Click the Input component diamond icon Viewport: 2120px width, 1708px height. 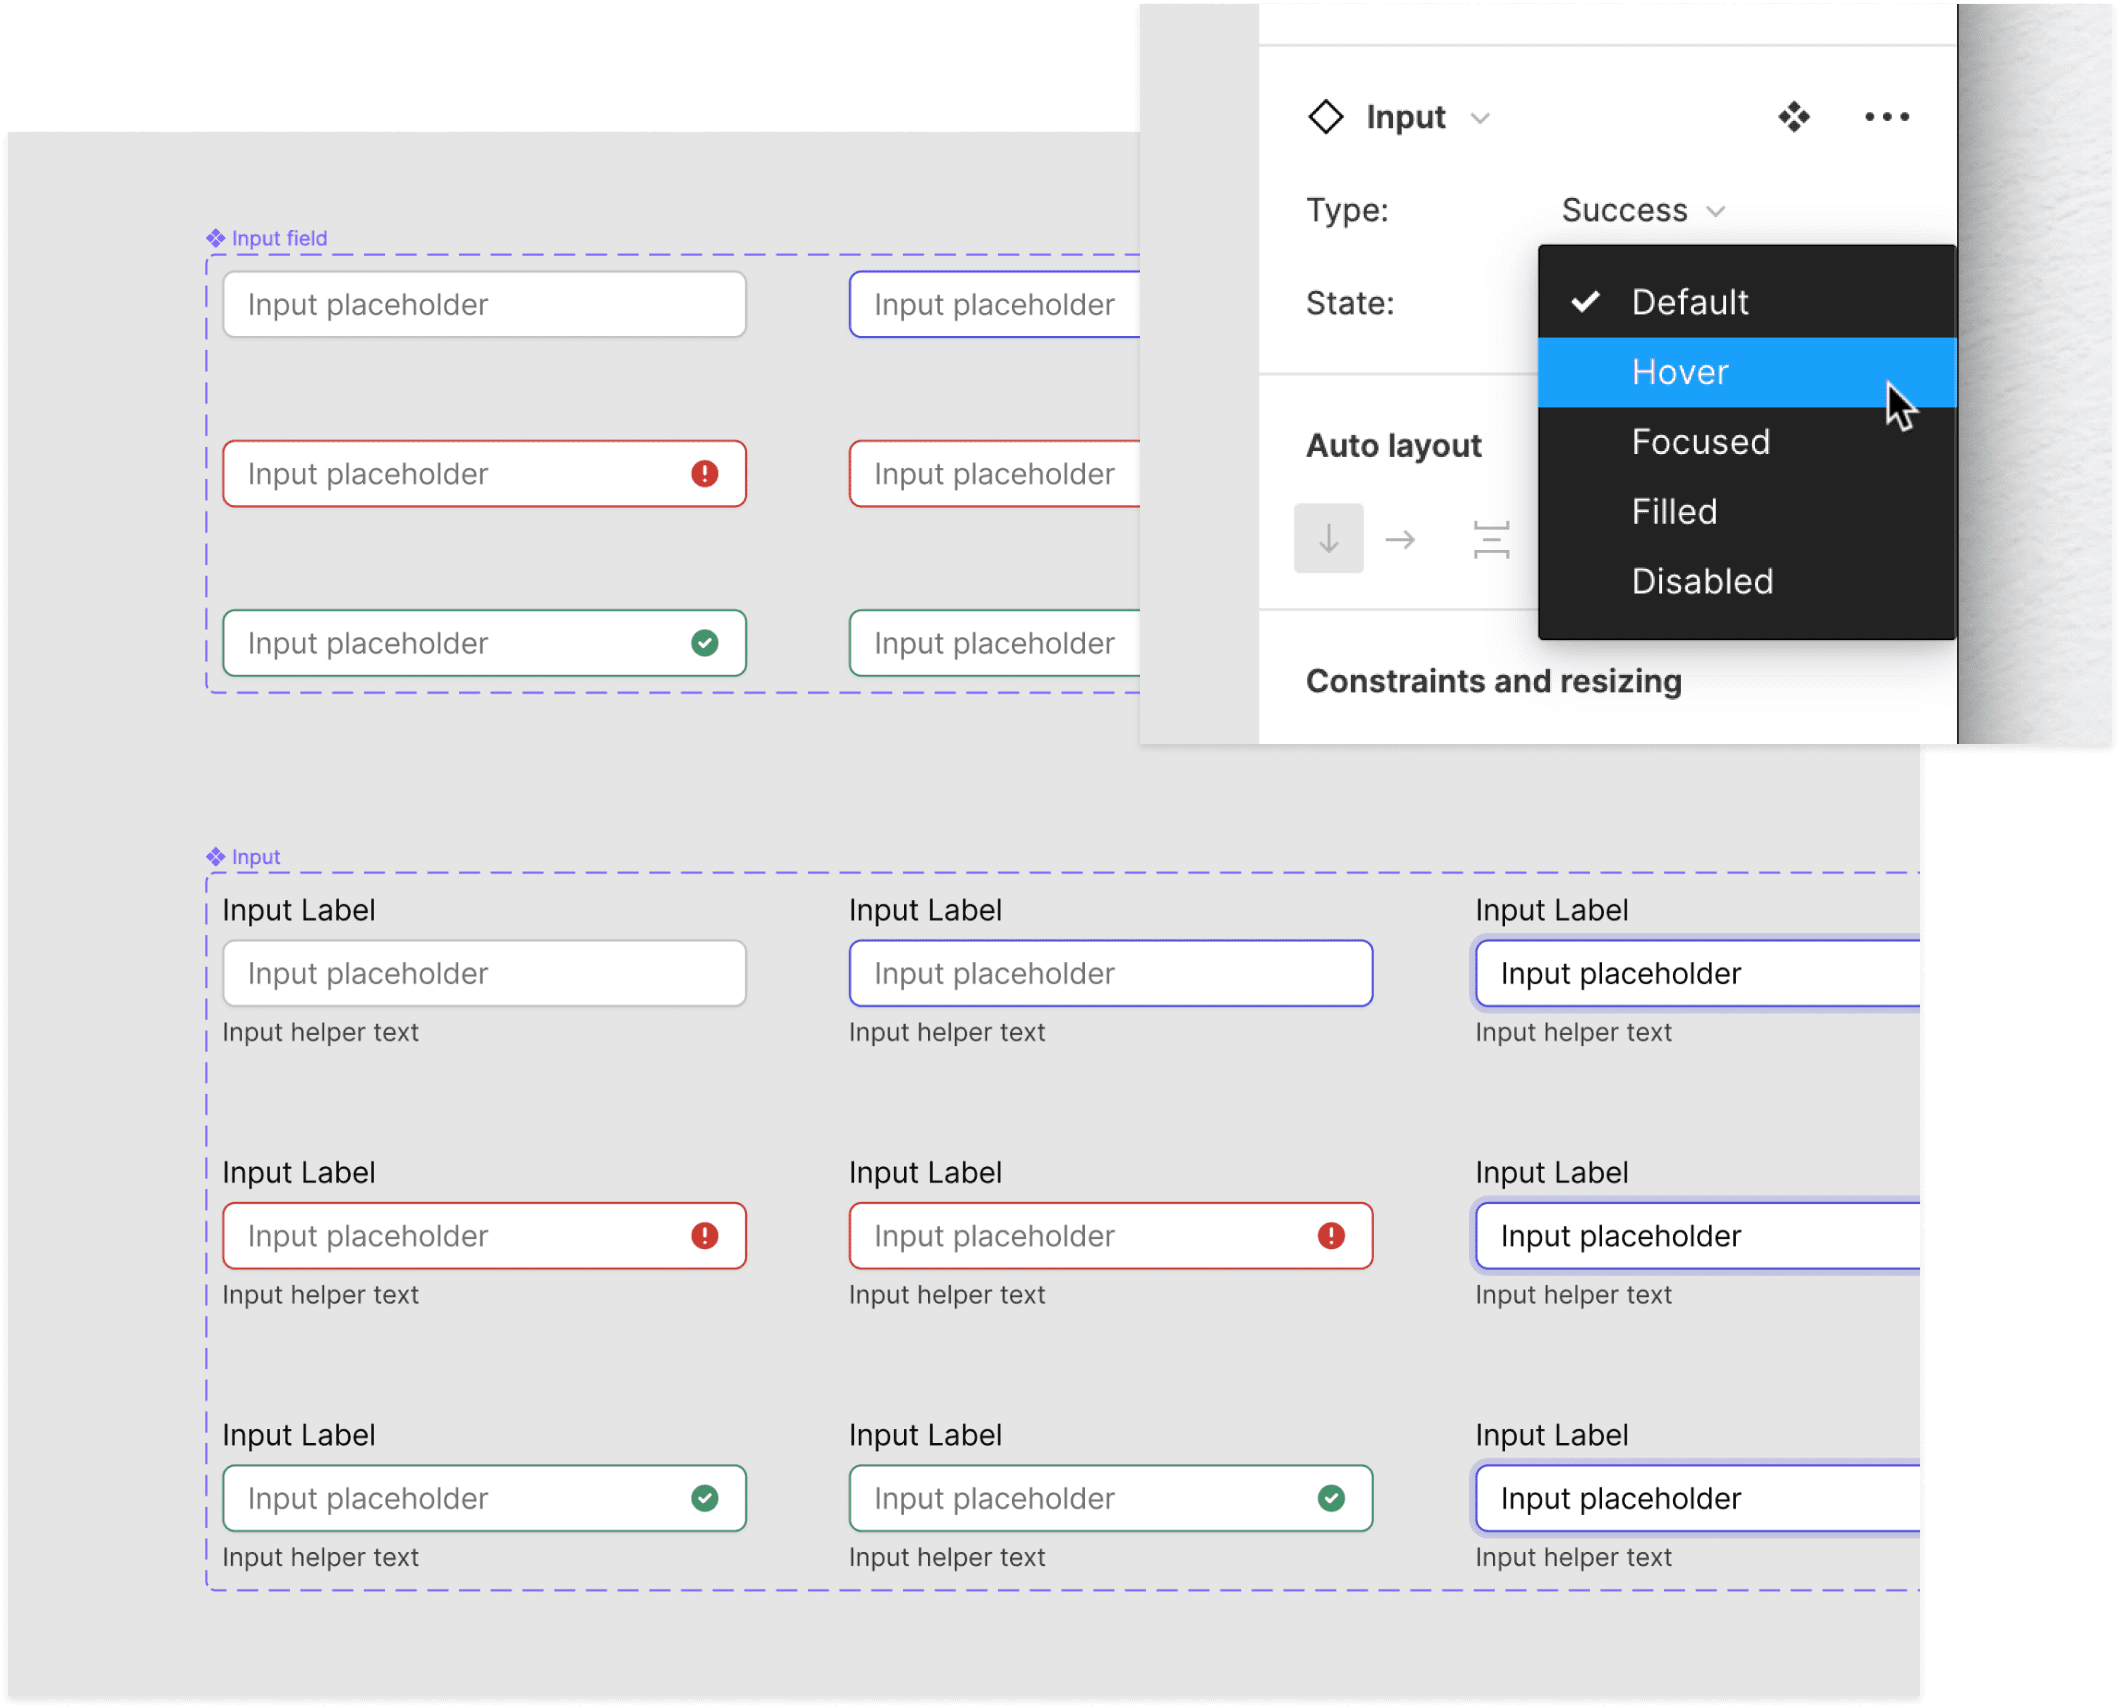[1327, 117]
